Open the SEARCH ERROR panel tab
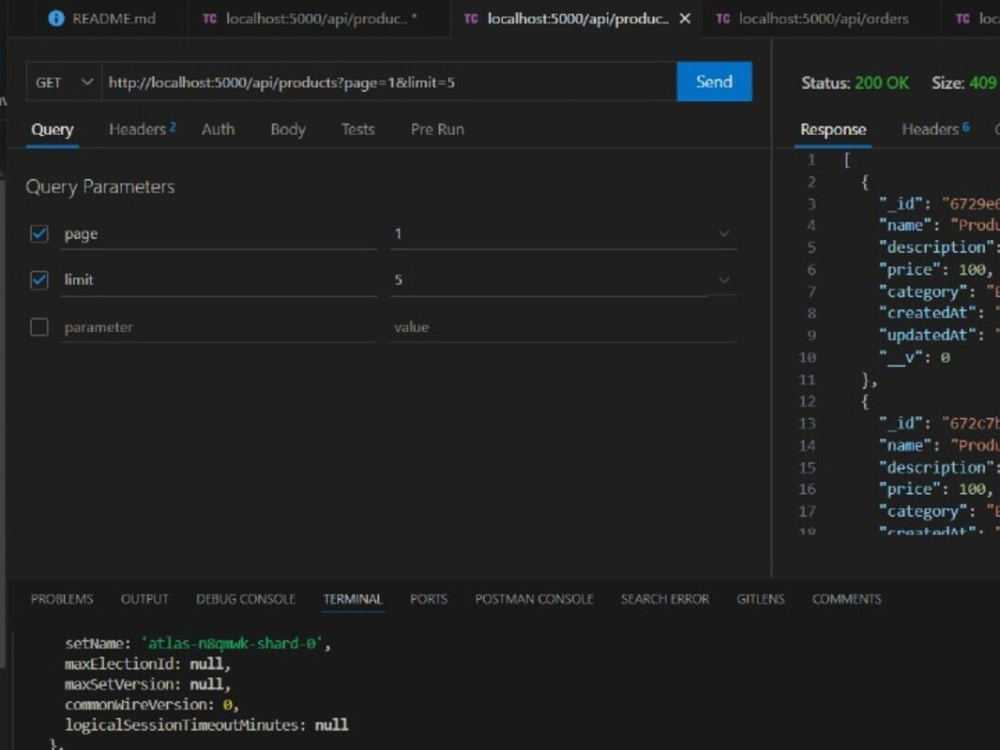 (x=665, y=599)
